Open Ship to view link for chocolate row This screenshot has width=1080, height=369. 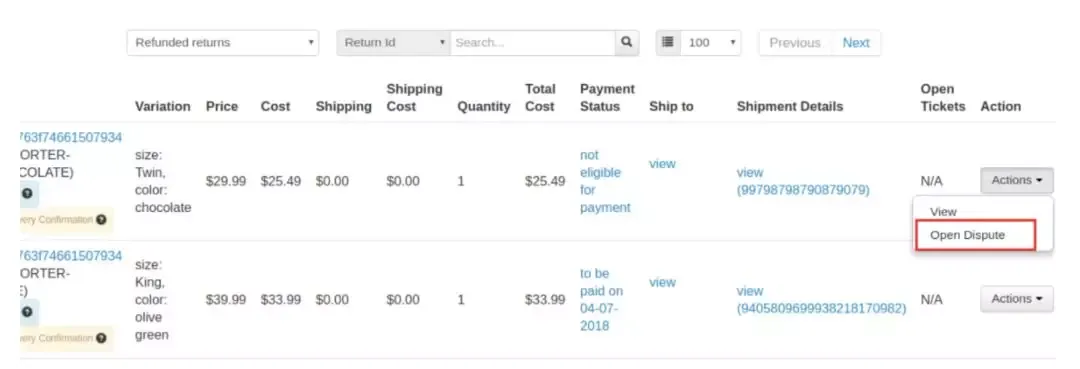[662, 164]
